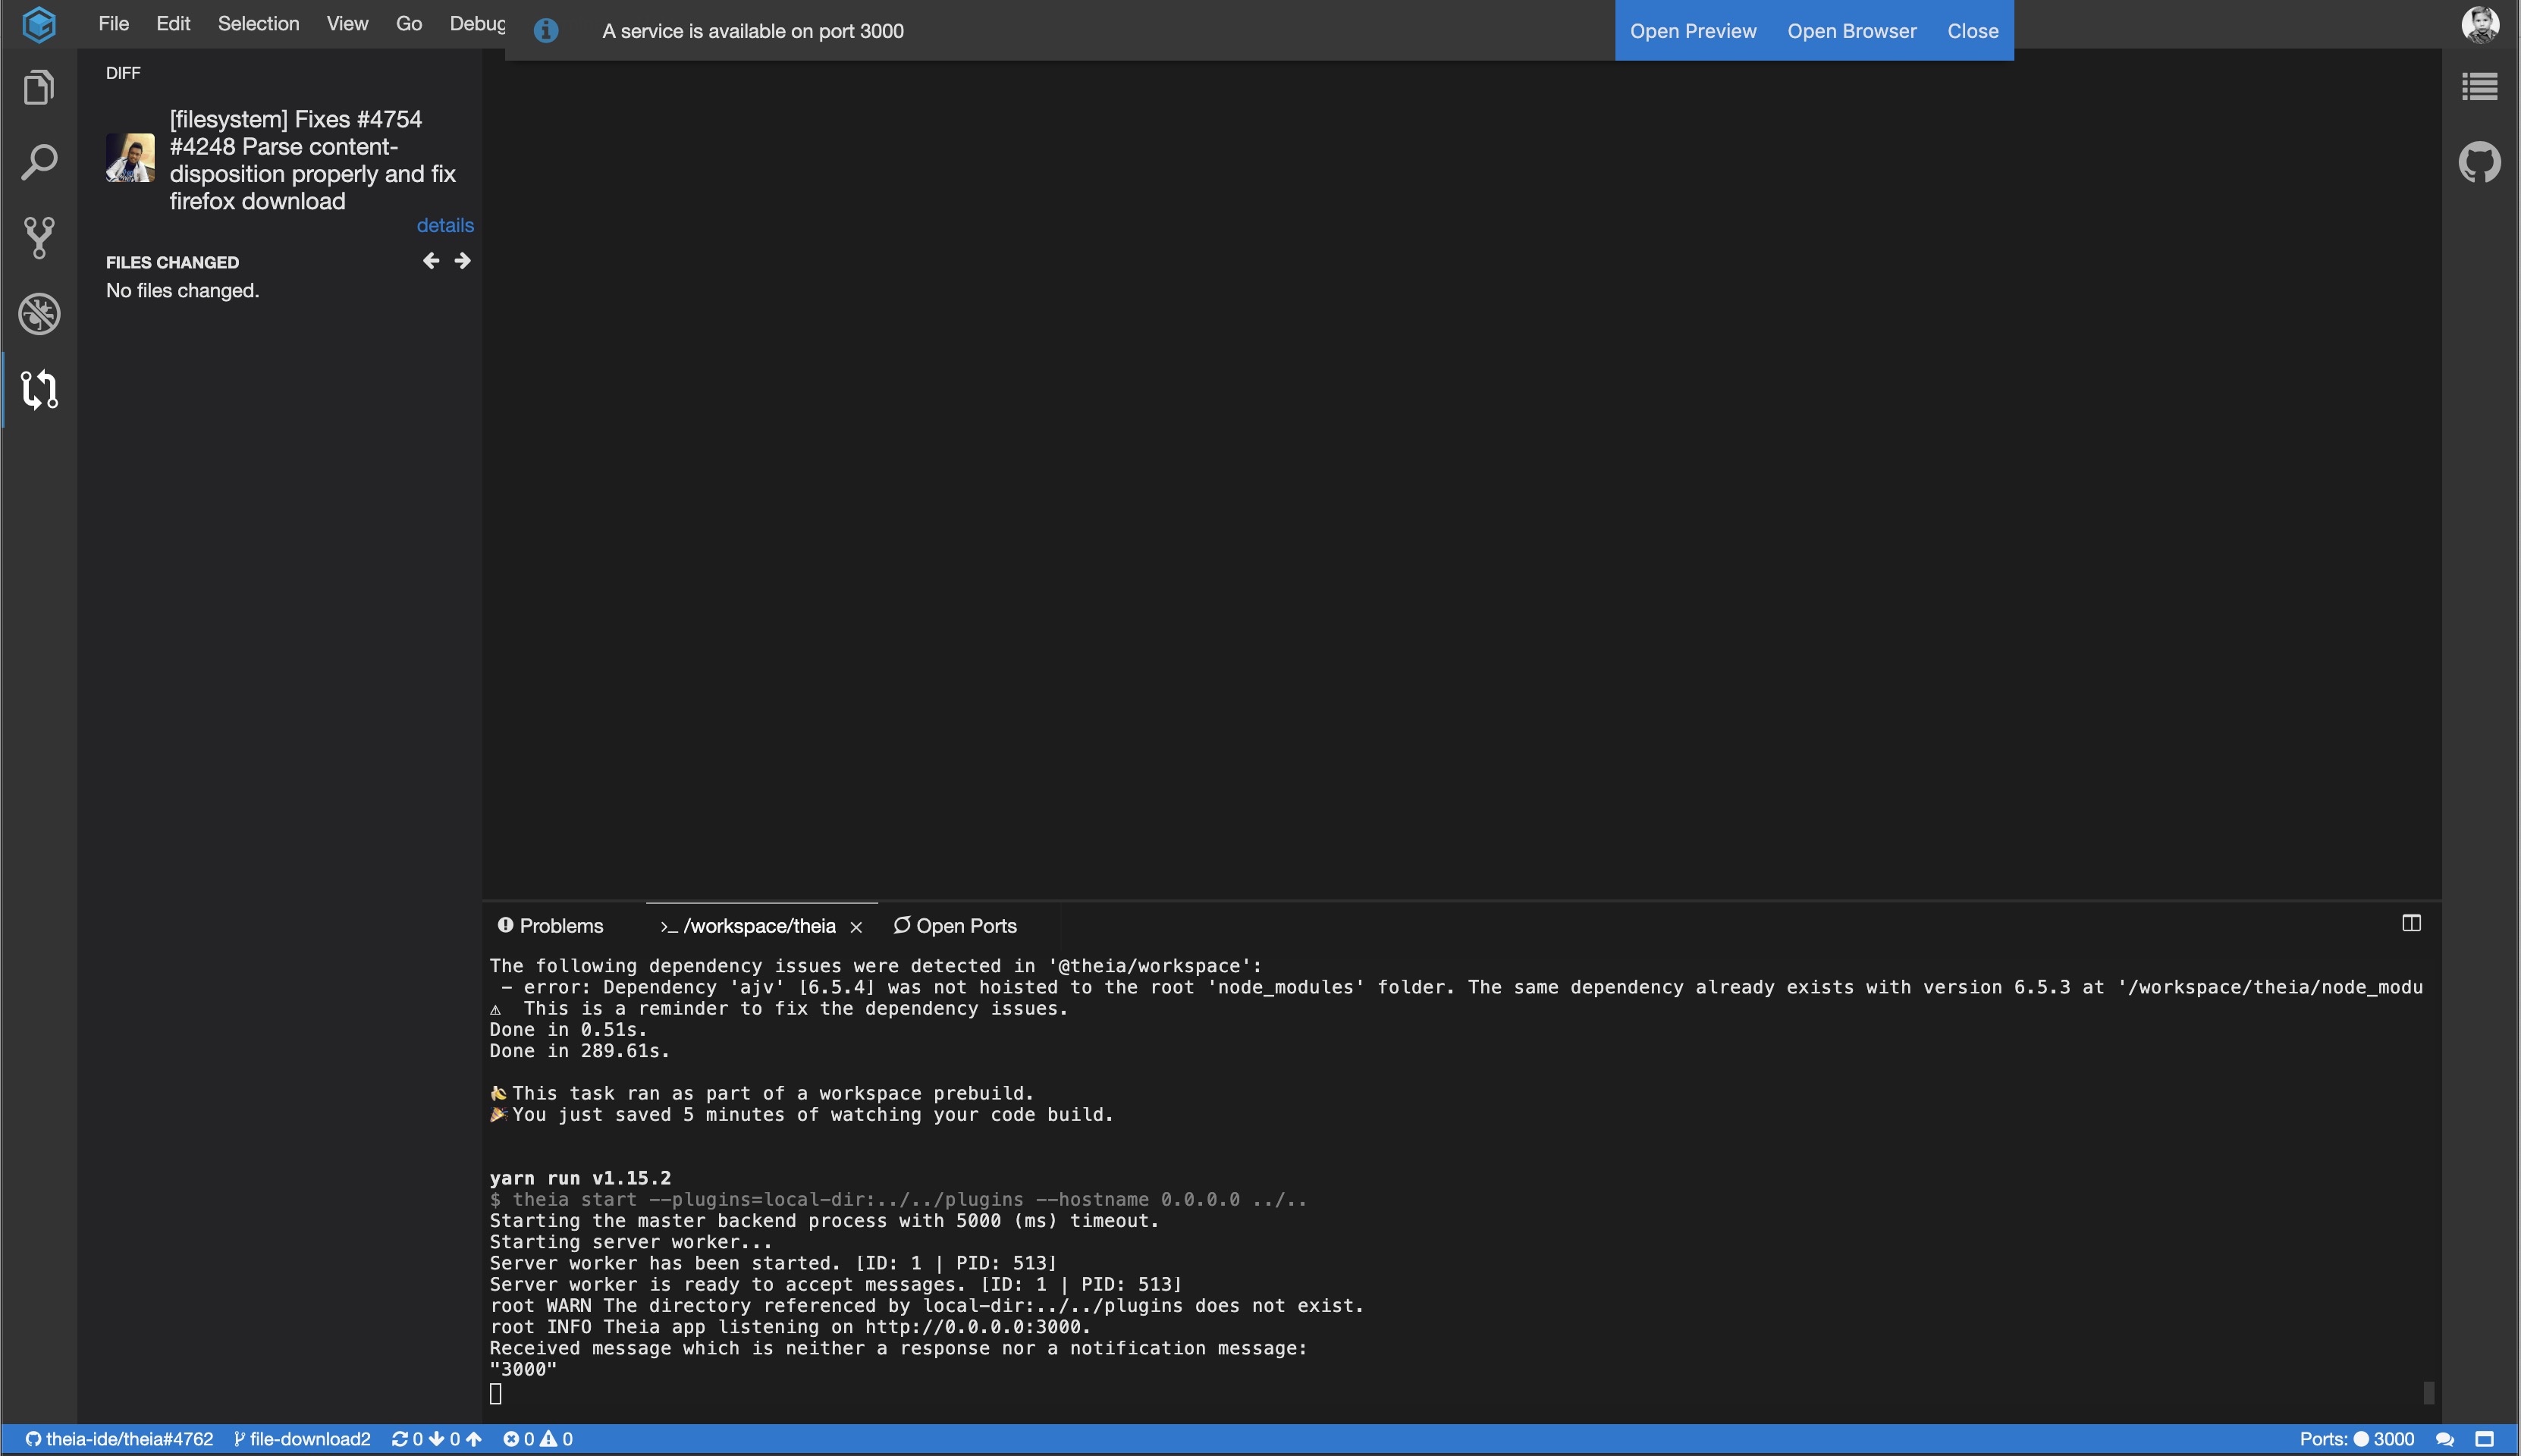This screenshot has width=2521, height=1456.
Task: Toggle bottom panel icon in status bar
Action: click(x=2484, y=1439)
